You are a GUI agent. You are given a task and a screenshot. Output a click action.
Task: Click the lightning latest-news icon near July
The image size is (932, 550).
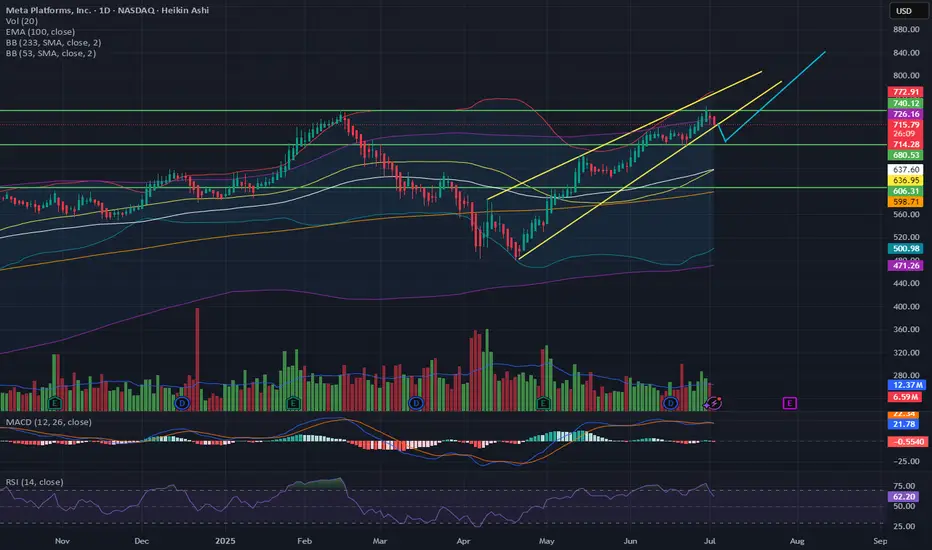click(x=714, y=403)
